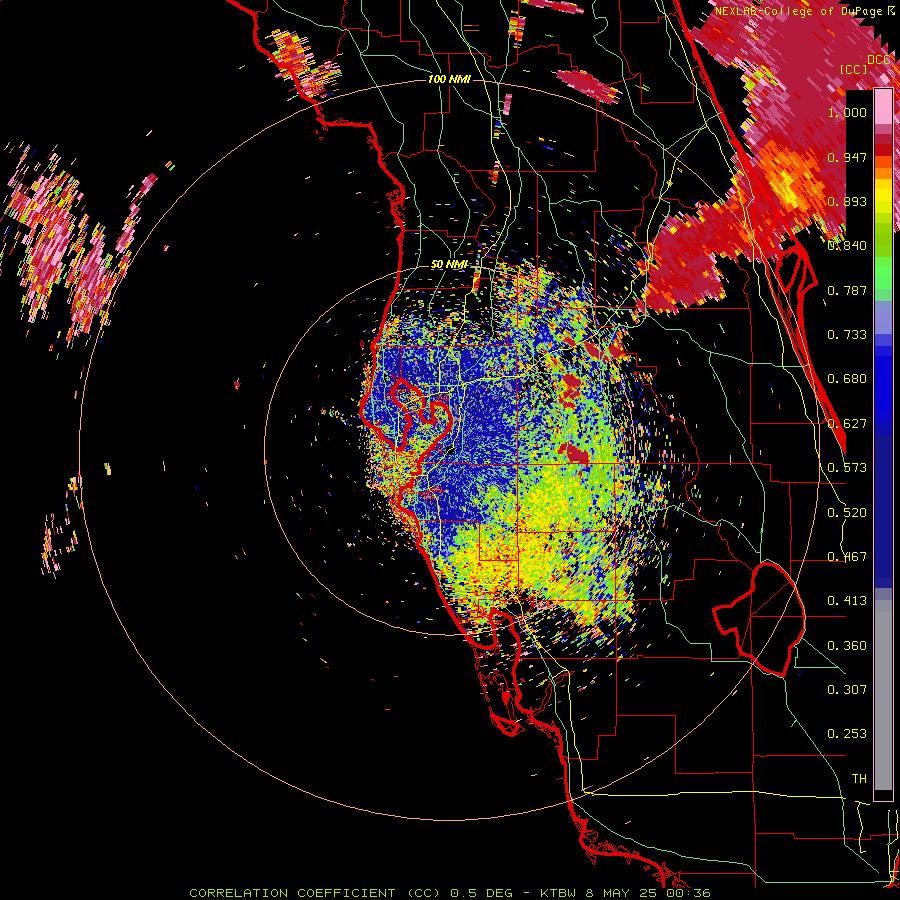Pick the pink top segment of color bar
Viewport: 900px width, 900px height.
click(x=883, y=107)
